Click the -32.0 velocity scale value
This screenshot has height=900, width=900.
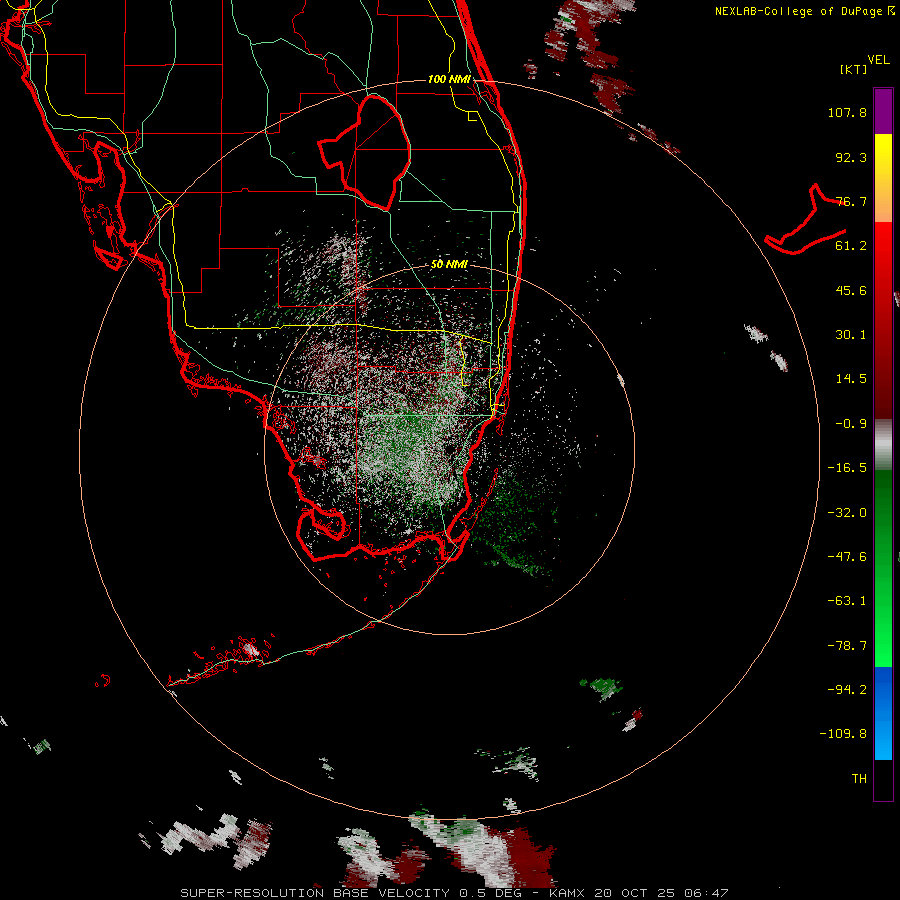point(847,513)
